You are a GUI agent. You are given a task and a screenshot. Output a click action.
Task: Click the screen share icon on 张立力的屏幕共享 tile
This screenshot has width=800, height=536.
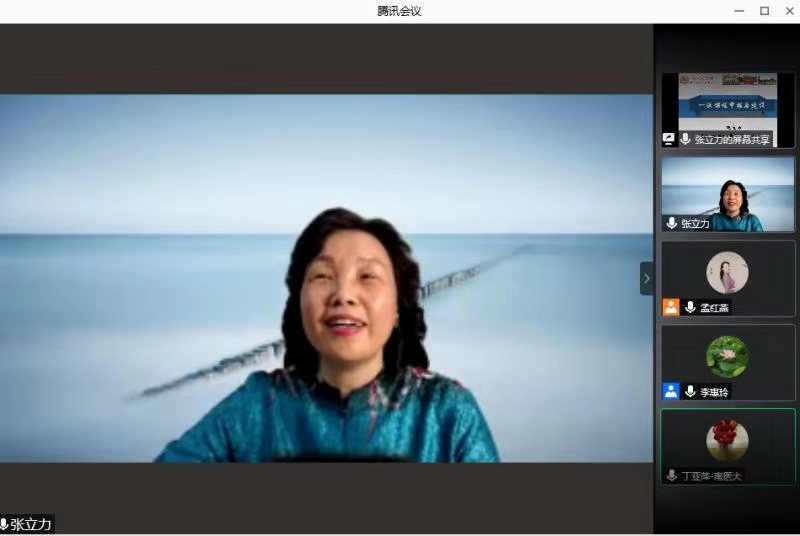pos(670,140)
